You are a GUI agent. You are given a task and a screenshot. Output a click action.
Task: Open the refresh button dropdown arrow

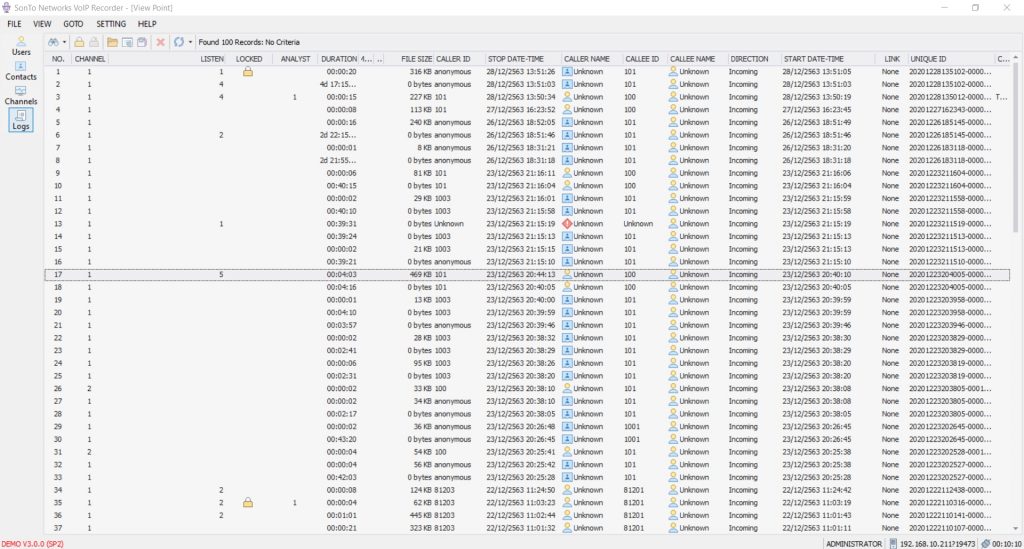click(x=190, y=42)
